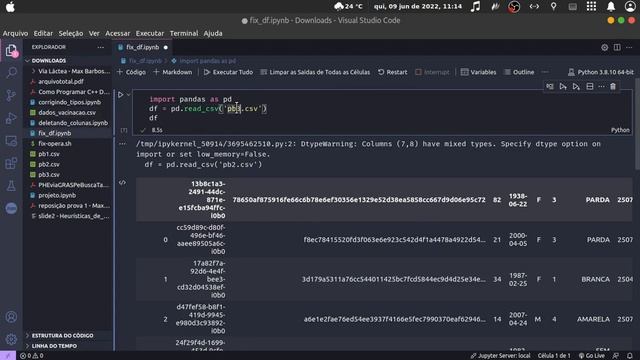
Task: Open the system notification bell in top bar
Action: click(x=611, y=7)
